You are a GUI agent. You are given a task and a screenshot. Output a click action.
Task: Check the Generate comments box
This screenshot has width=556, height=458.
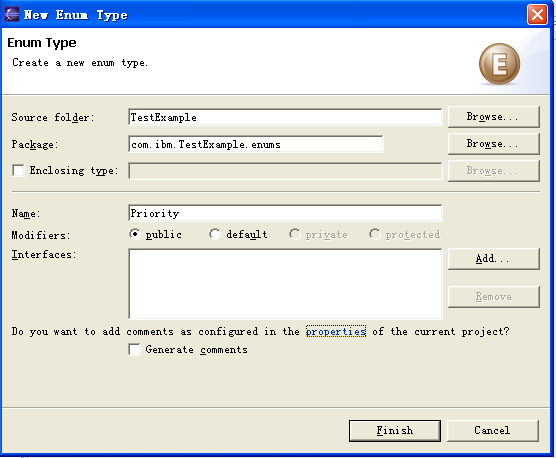coord(134,349)
